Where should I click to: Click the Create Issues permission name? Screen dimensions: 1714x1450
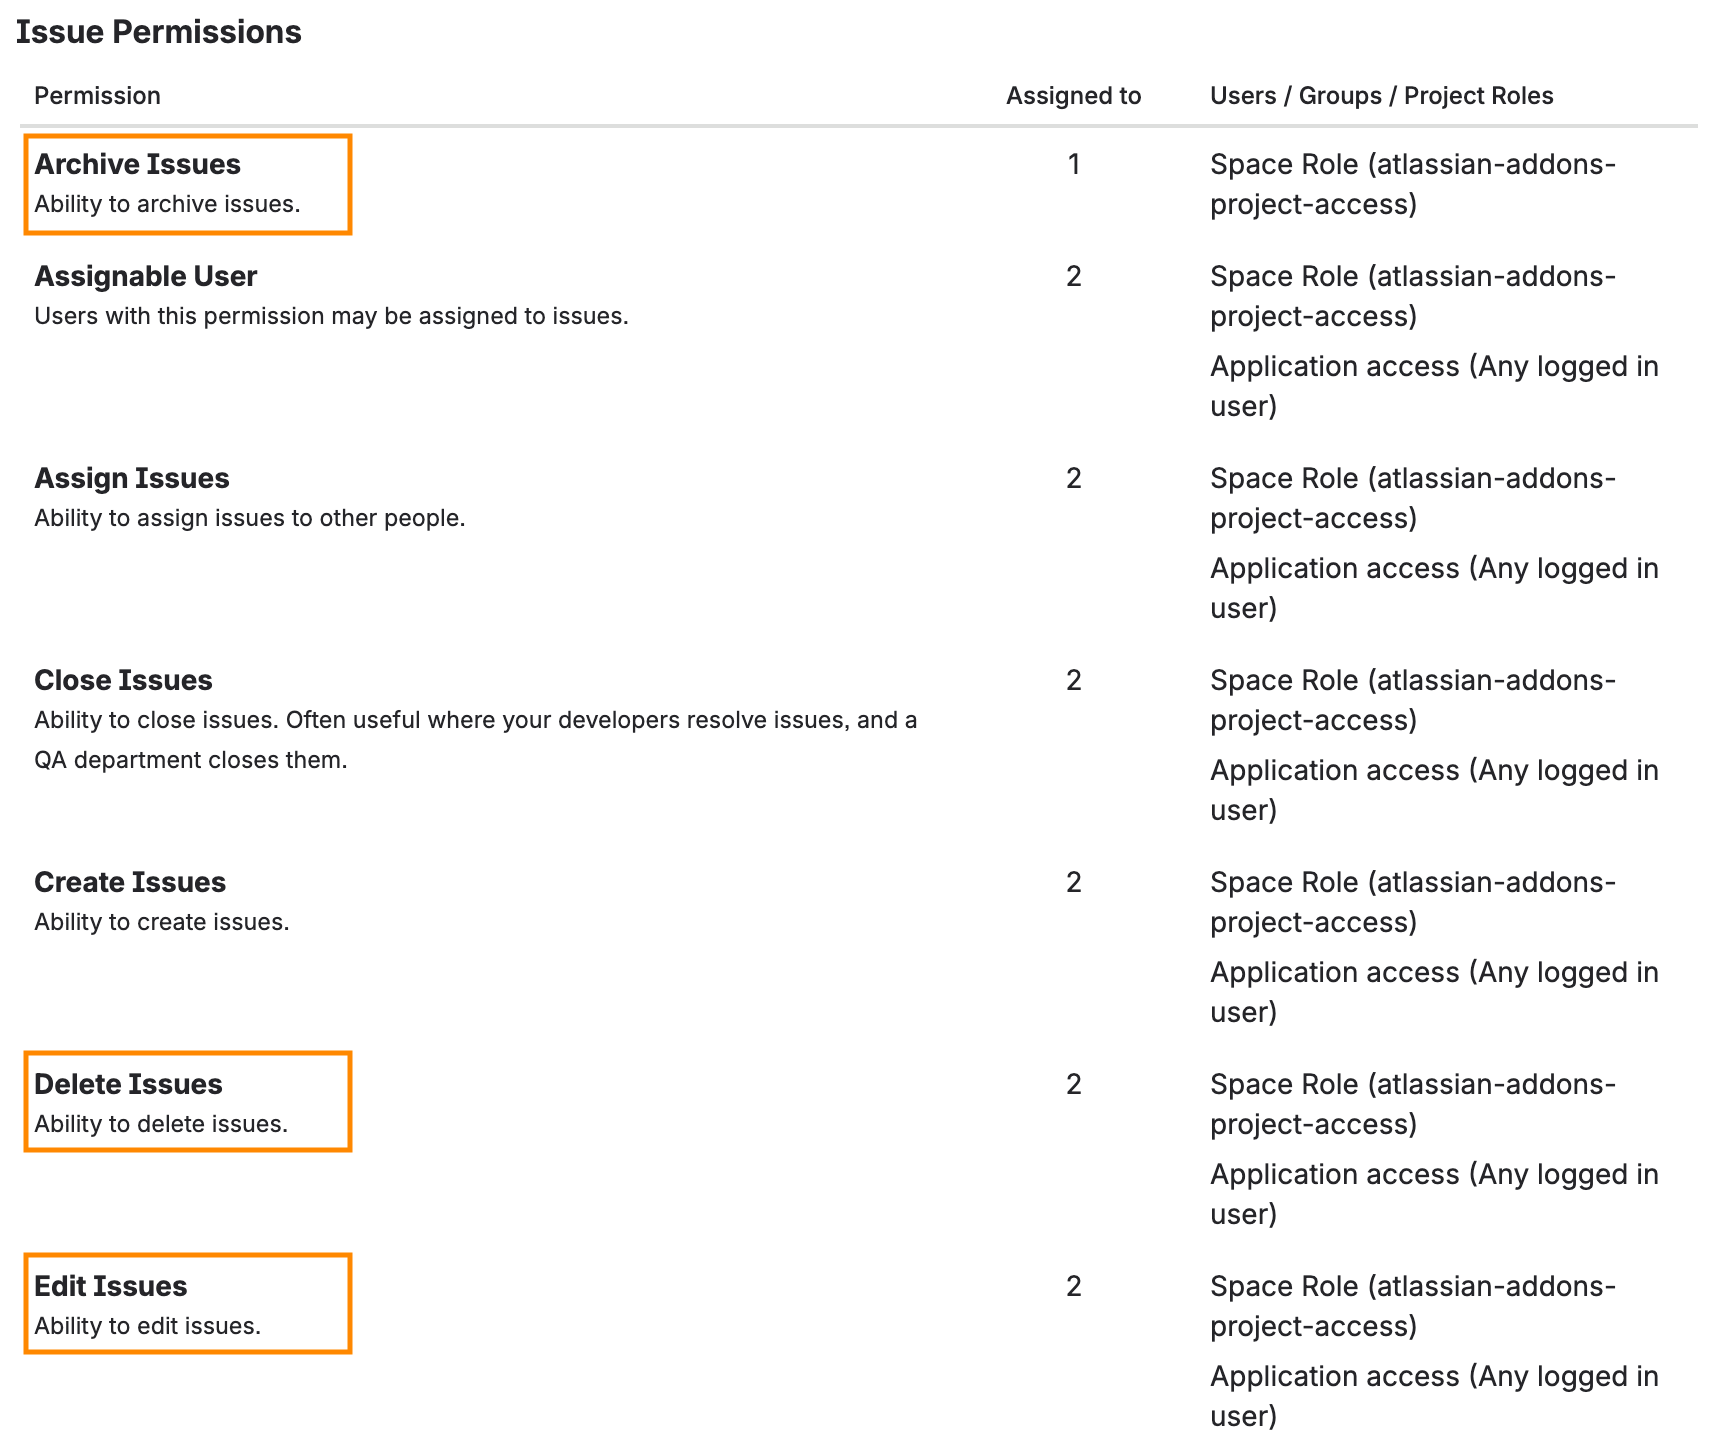coord(130,882)
